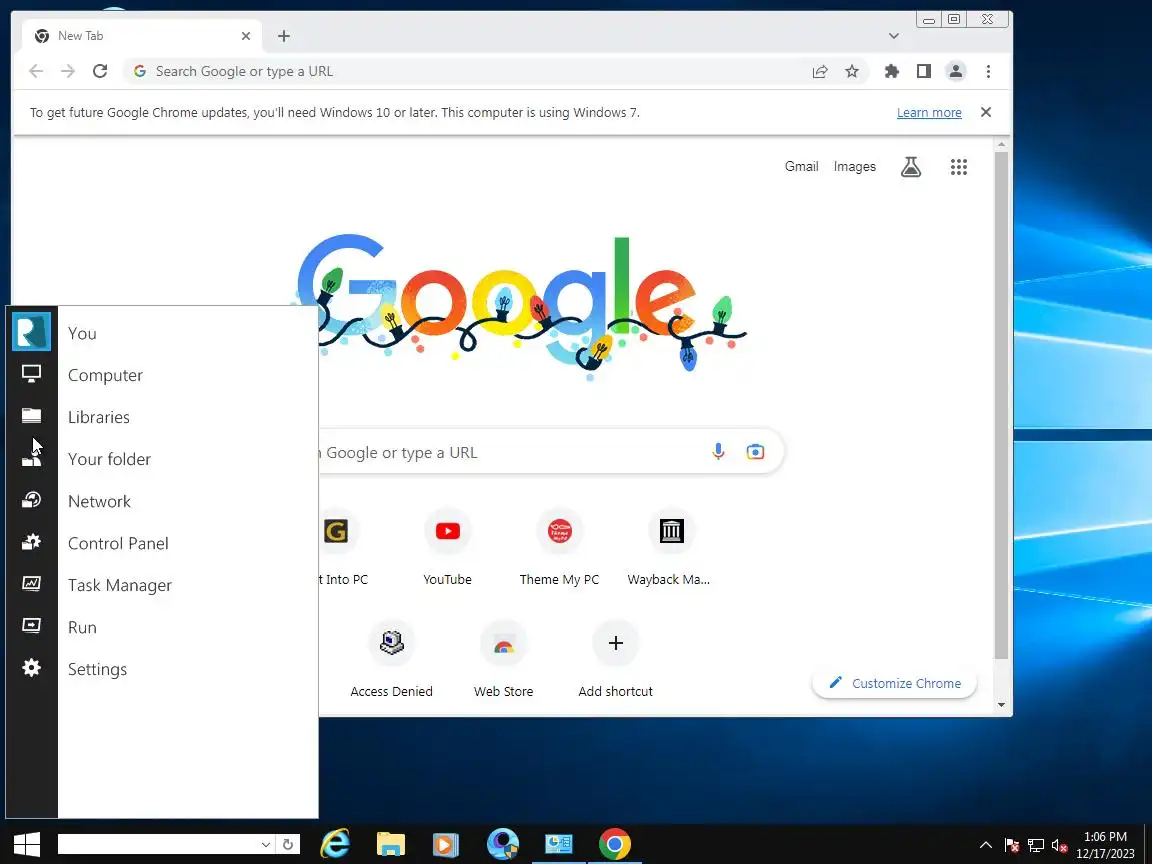This screenshot has height=864, width=1152.
Task: Click the Settings cog icon in the sidebar
Action: [x=31, y=668]
